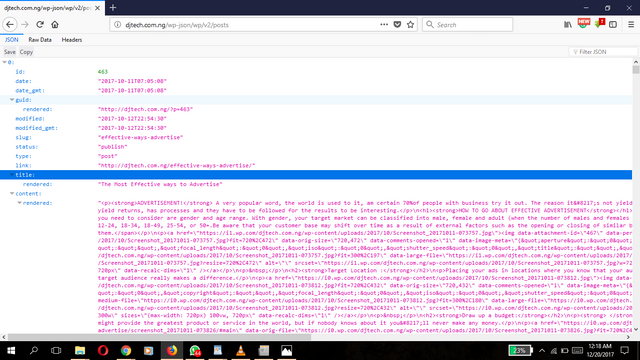Image resolution: width=640 pixels, height=360 pixels.
Task: Select the slug value "effective-ways-advertise"
Action: 140,138
